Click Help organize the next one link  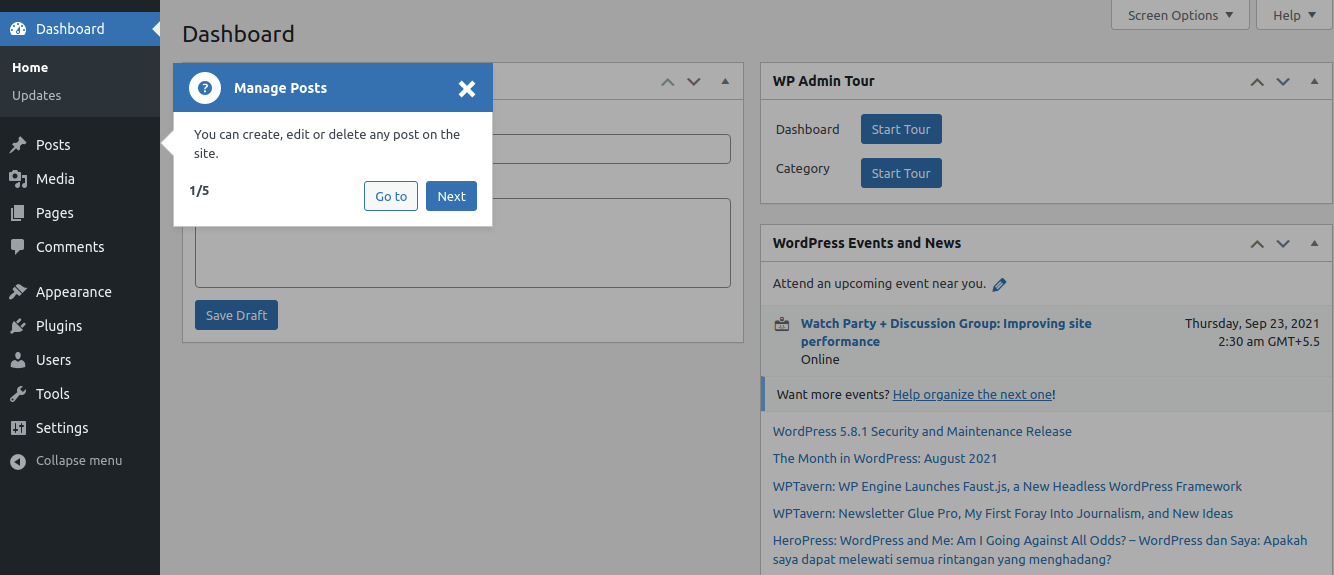(972, 395)
